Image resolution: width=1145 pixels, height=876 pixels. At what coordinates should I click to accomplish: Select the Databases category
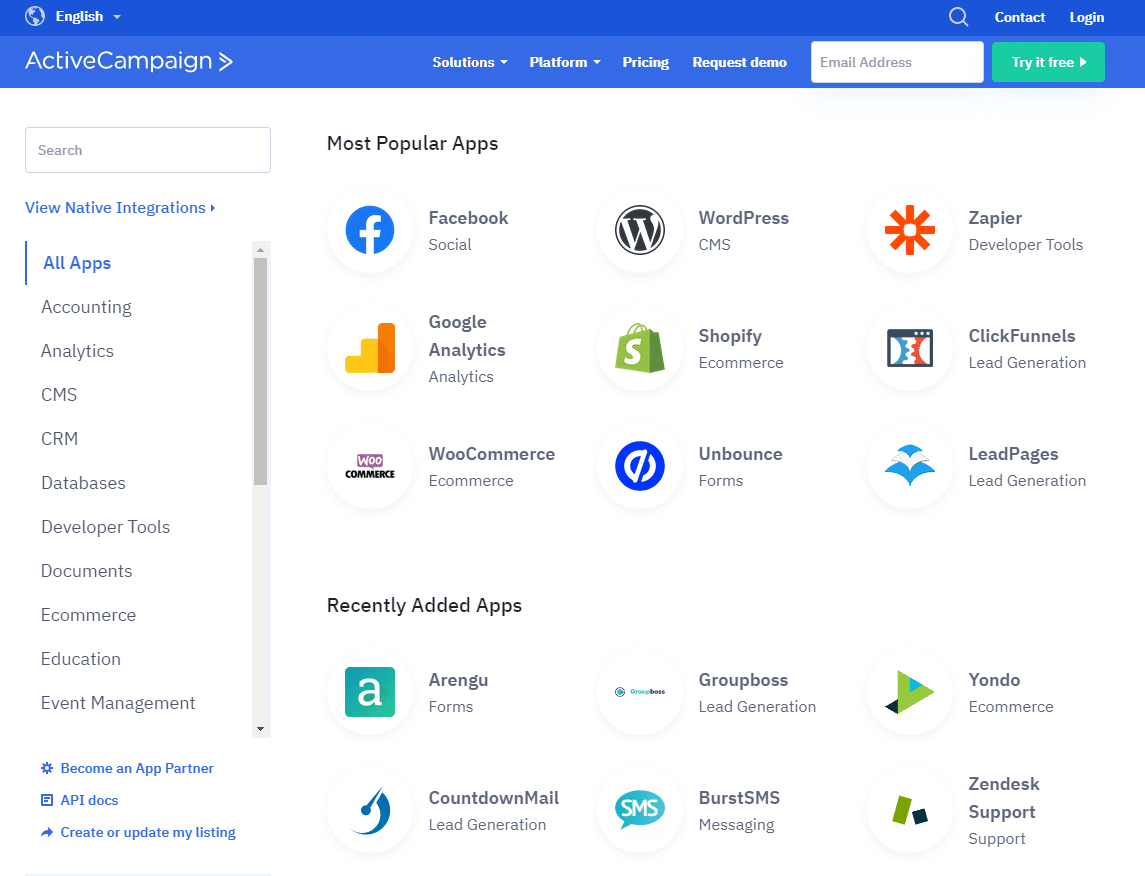pos(83,483)
